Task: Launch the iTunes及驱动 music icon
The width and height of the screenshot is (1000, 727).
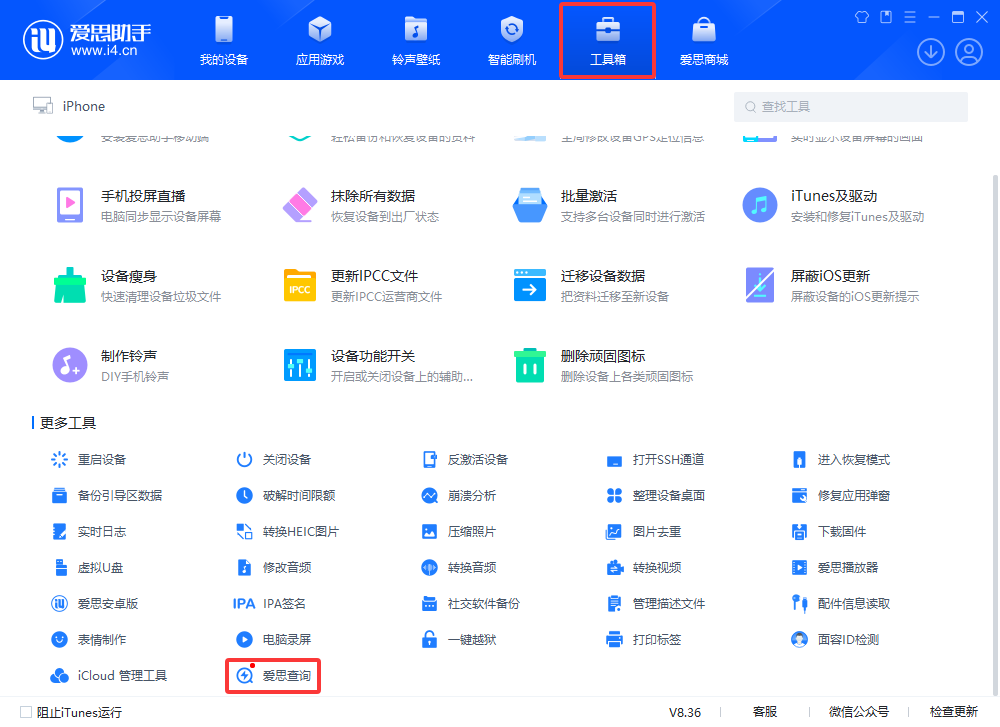Action: 760,205
